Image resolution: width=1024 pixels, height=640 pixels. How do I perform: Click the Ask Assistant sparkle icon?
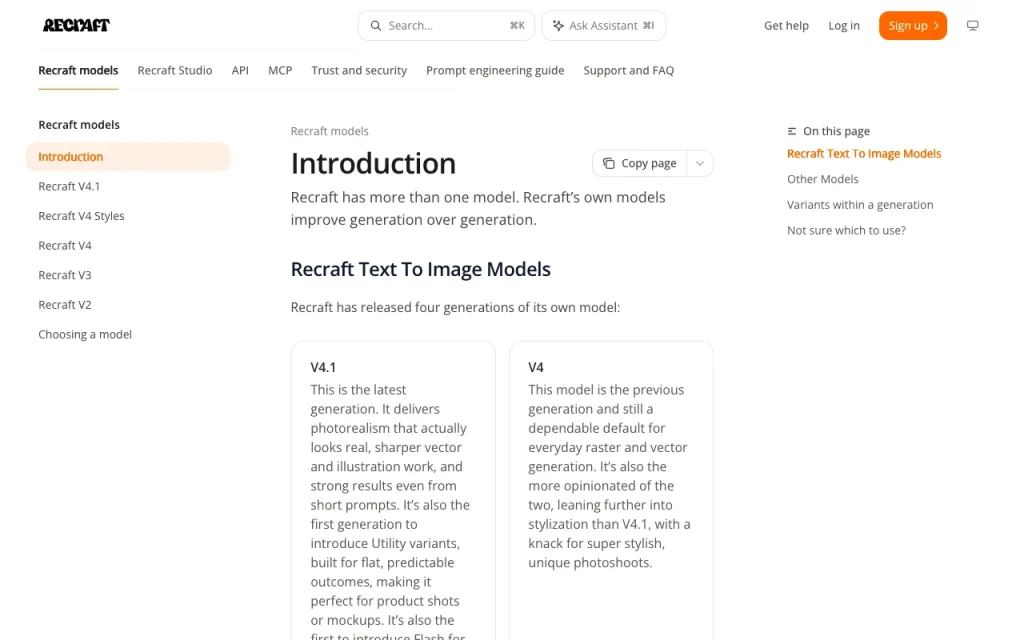point(558,25)
